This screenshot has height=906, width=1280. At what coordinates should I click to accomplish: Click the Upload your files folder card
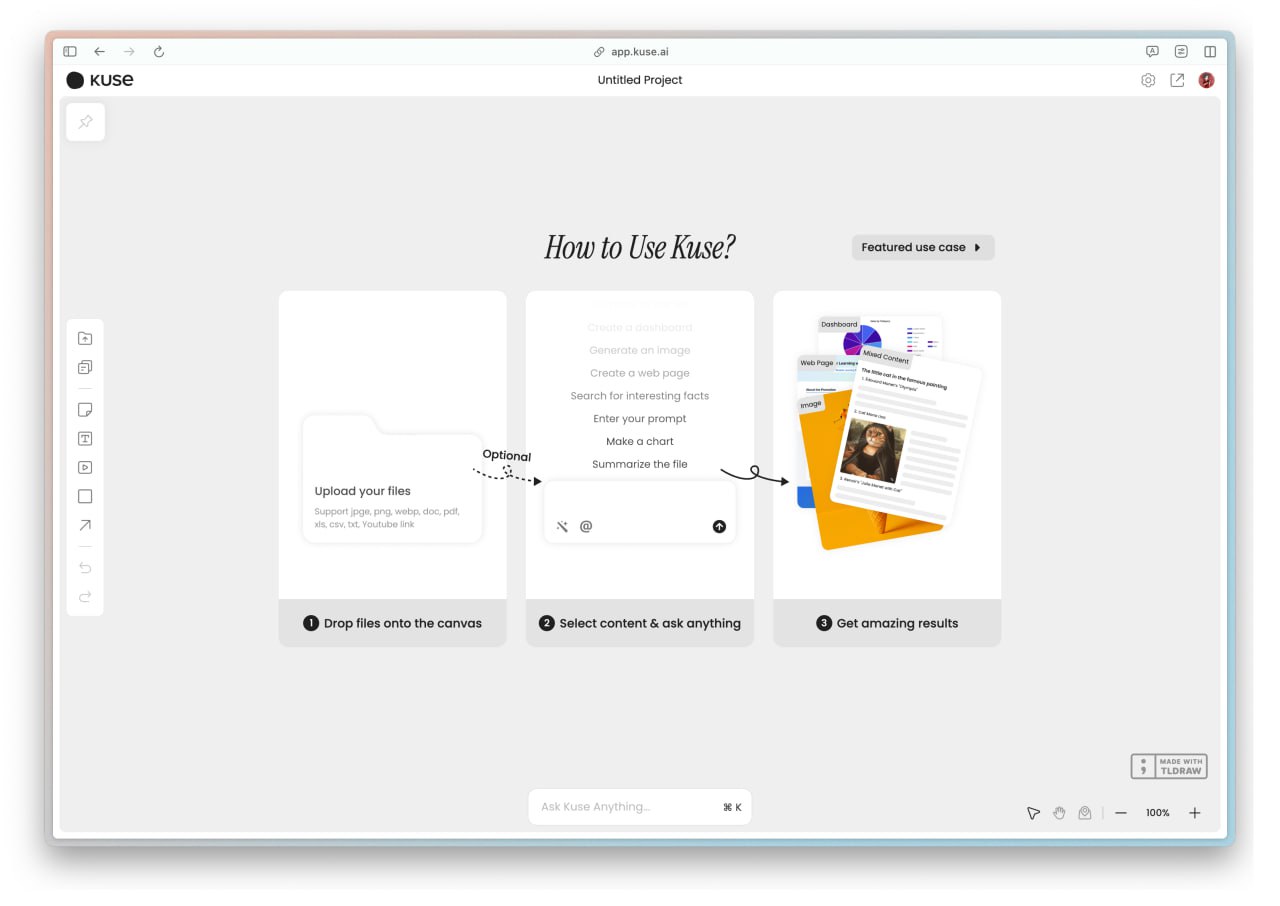coord(392,480)
